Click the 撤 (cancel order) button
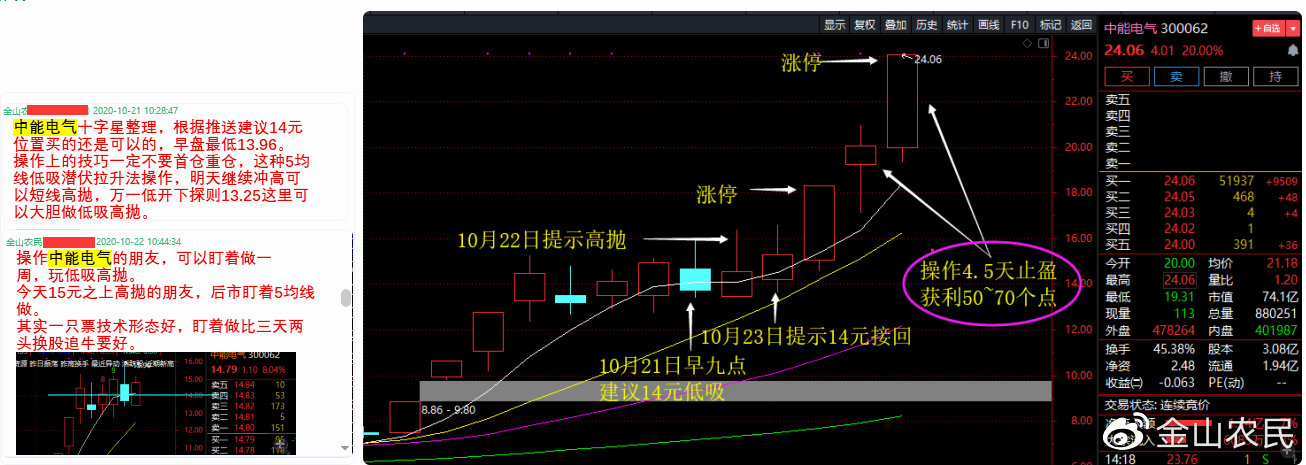Screen dimensions: 1306x465 (1226, 77)
